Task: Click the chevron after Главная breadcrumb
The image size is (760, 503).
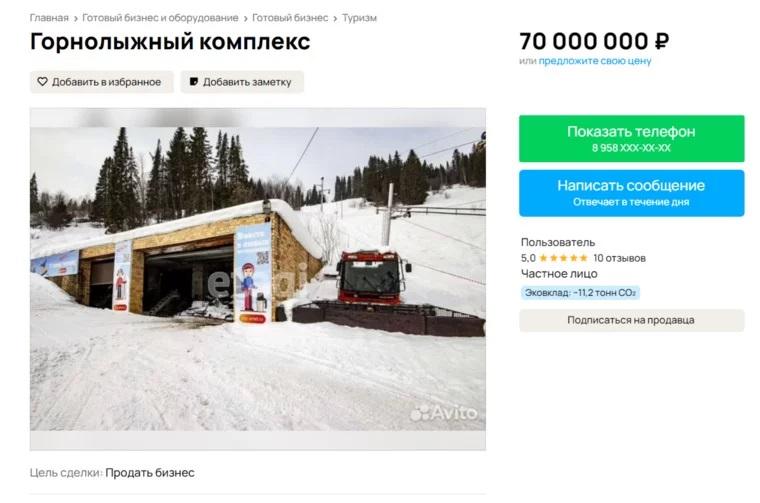Action: [76, 18]
